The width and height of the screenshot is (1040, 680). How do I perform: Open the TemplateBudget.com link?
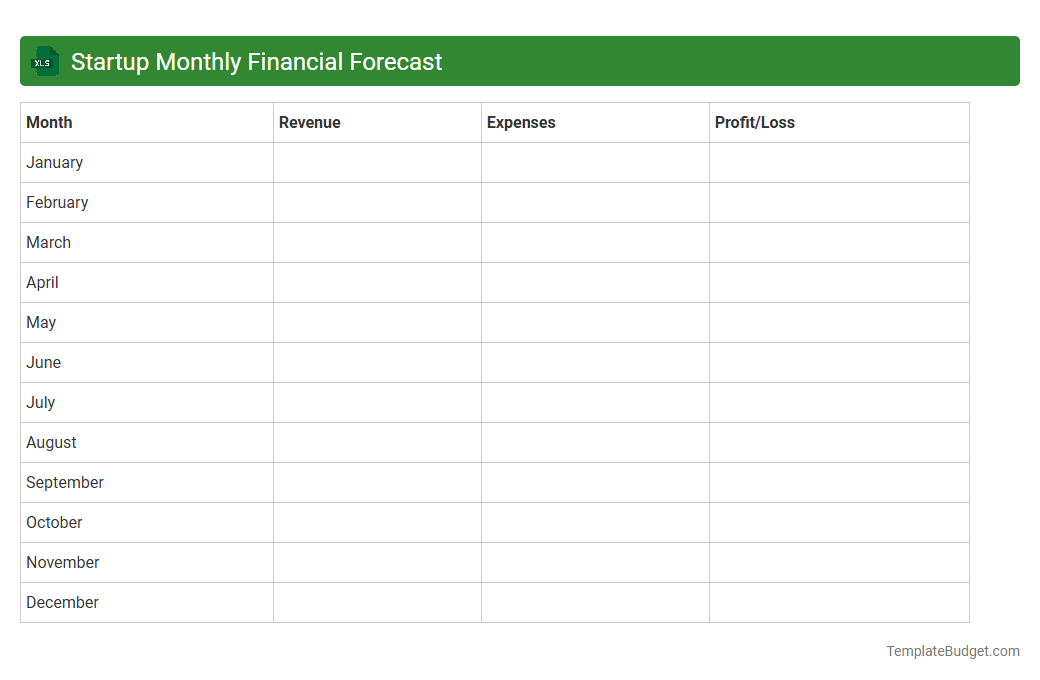(952, 651)
